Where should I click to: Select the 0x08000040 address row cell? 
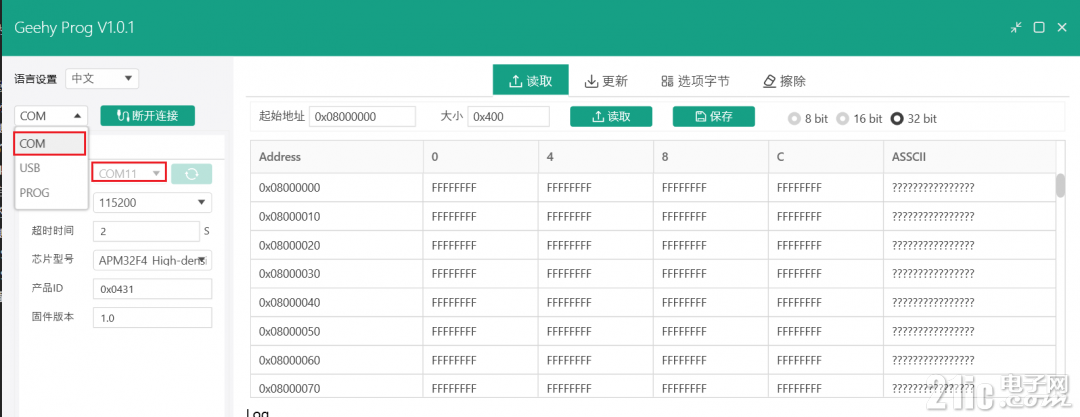[337, 303]
